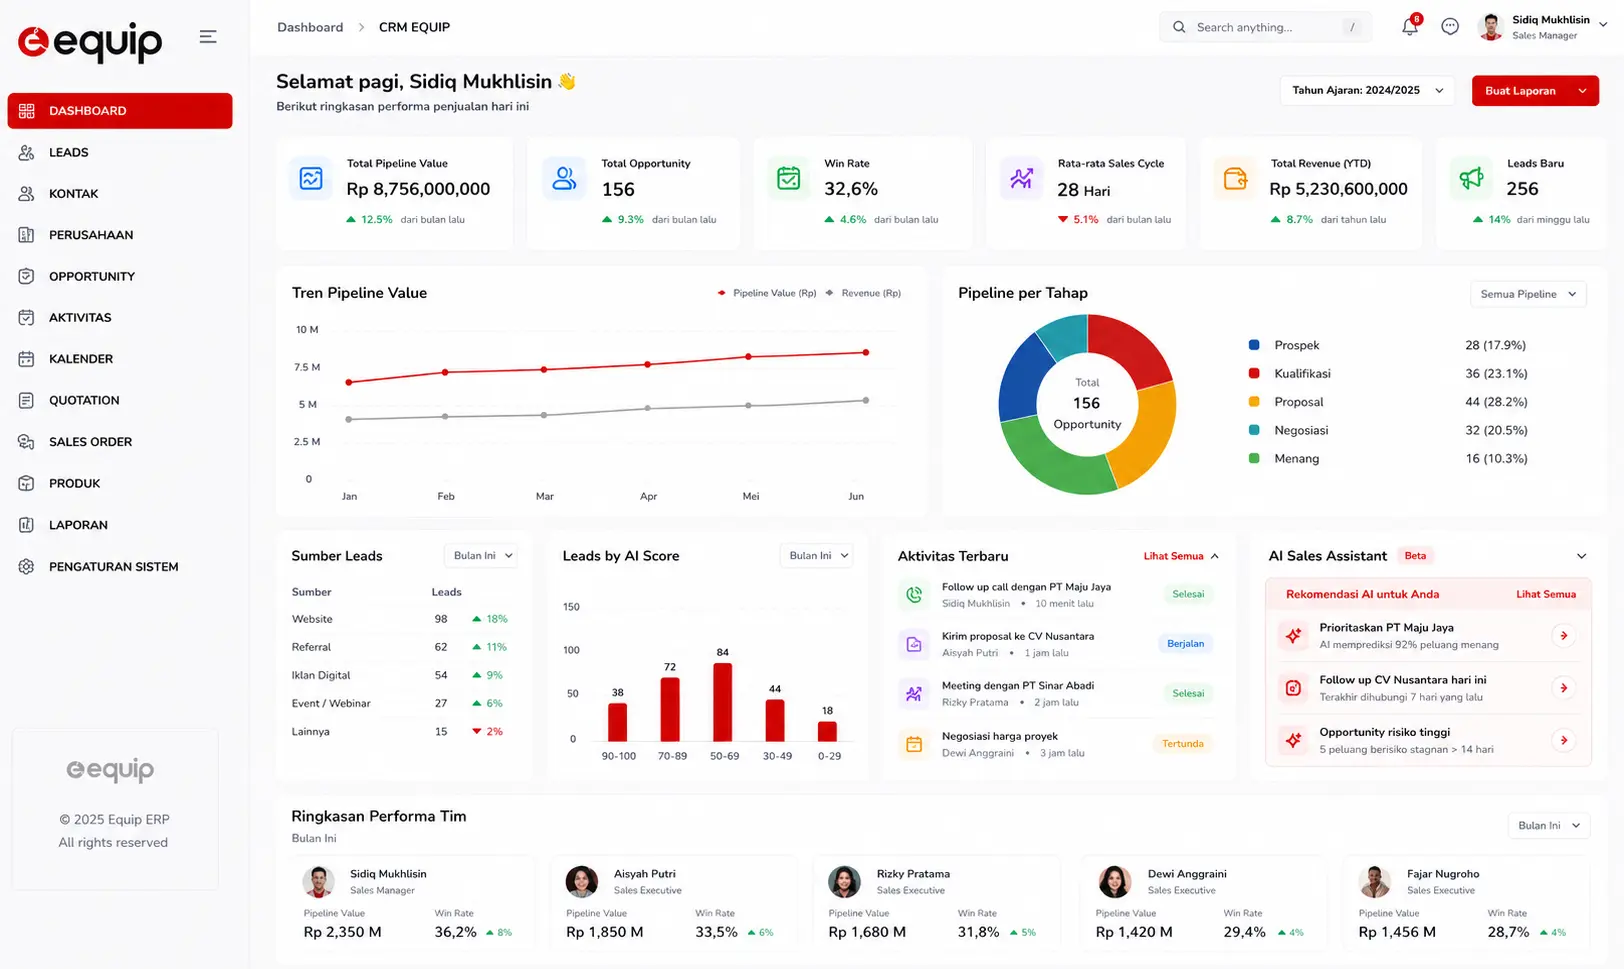This screenshot has height=969, width=1624.
Task: Toggle Revenue (Rp) legend series
Action: (x=864, y=293)
